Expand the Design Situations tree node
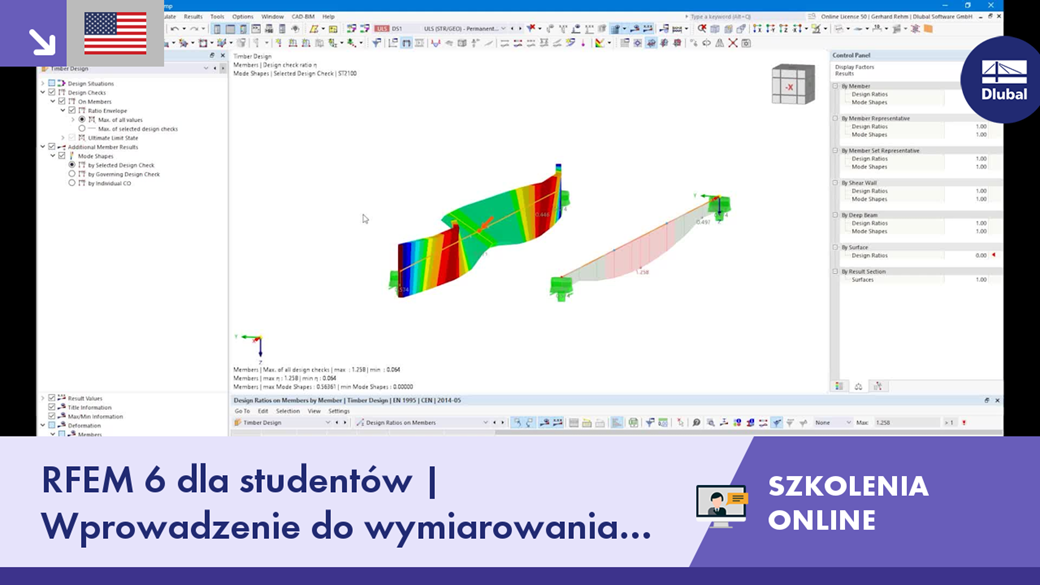Viewport: 1040px width, 585px height. point(42,83)
